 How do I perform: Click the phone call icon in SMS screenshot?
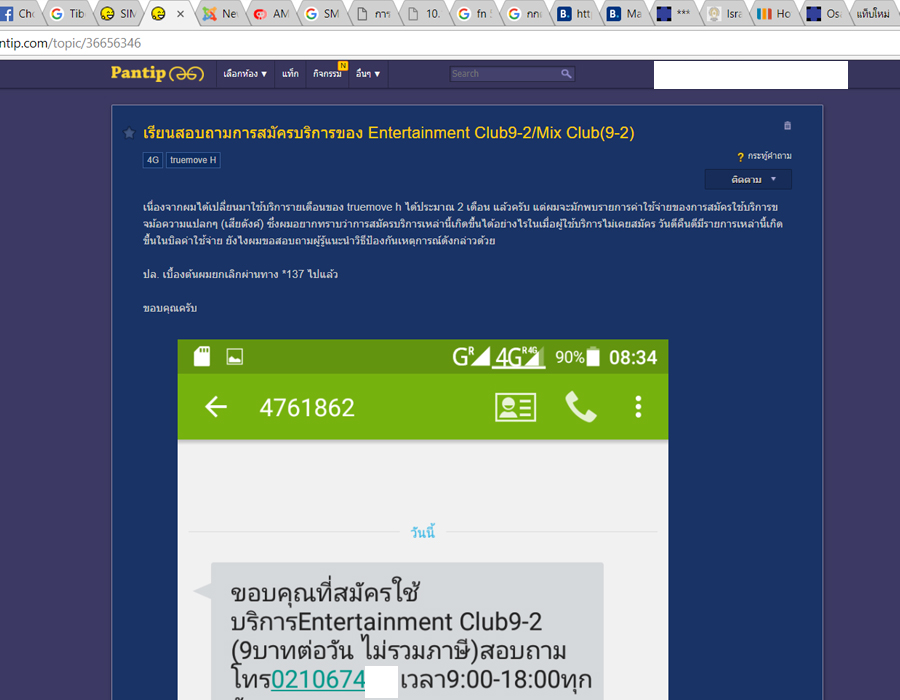(x=581, y=406)
